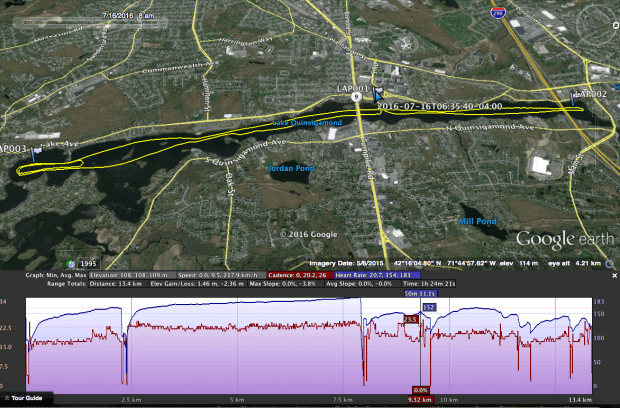Close the elevation profile panel
Screen dimensions: 620x408
click(614, 274)
